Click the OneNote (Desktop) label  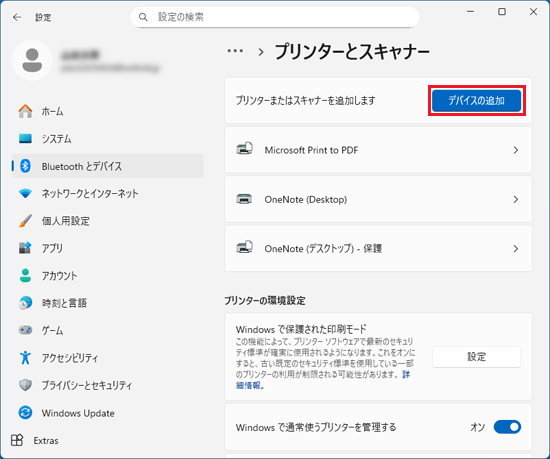point(306,200)
